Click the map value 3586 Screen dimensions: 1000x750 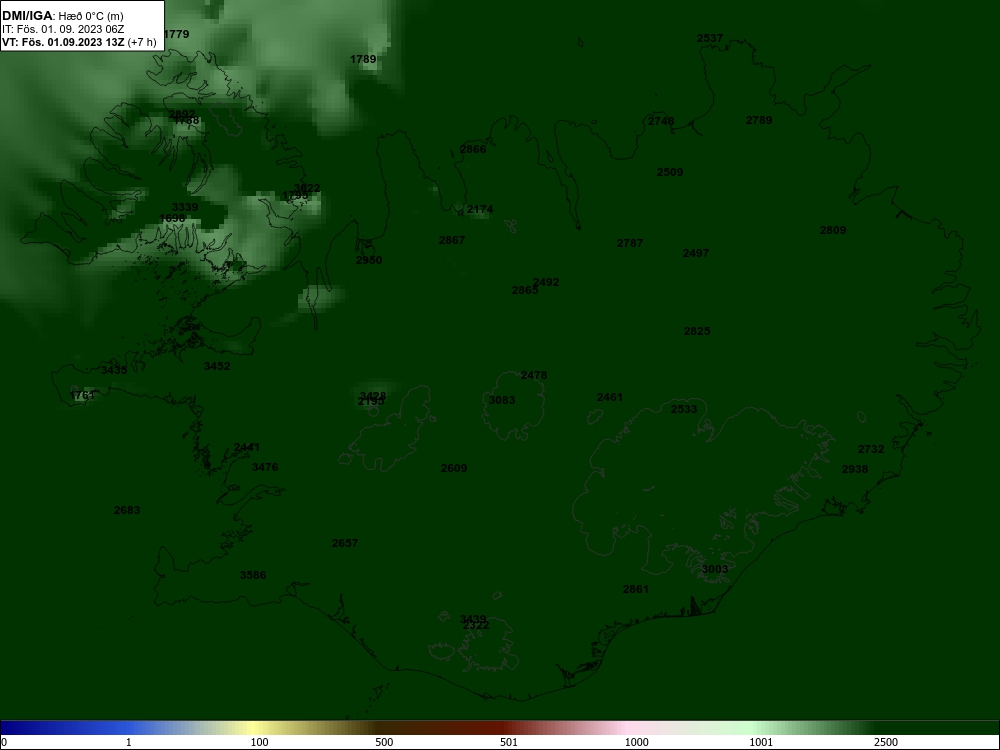tap(253, 575)
